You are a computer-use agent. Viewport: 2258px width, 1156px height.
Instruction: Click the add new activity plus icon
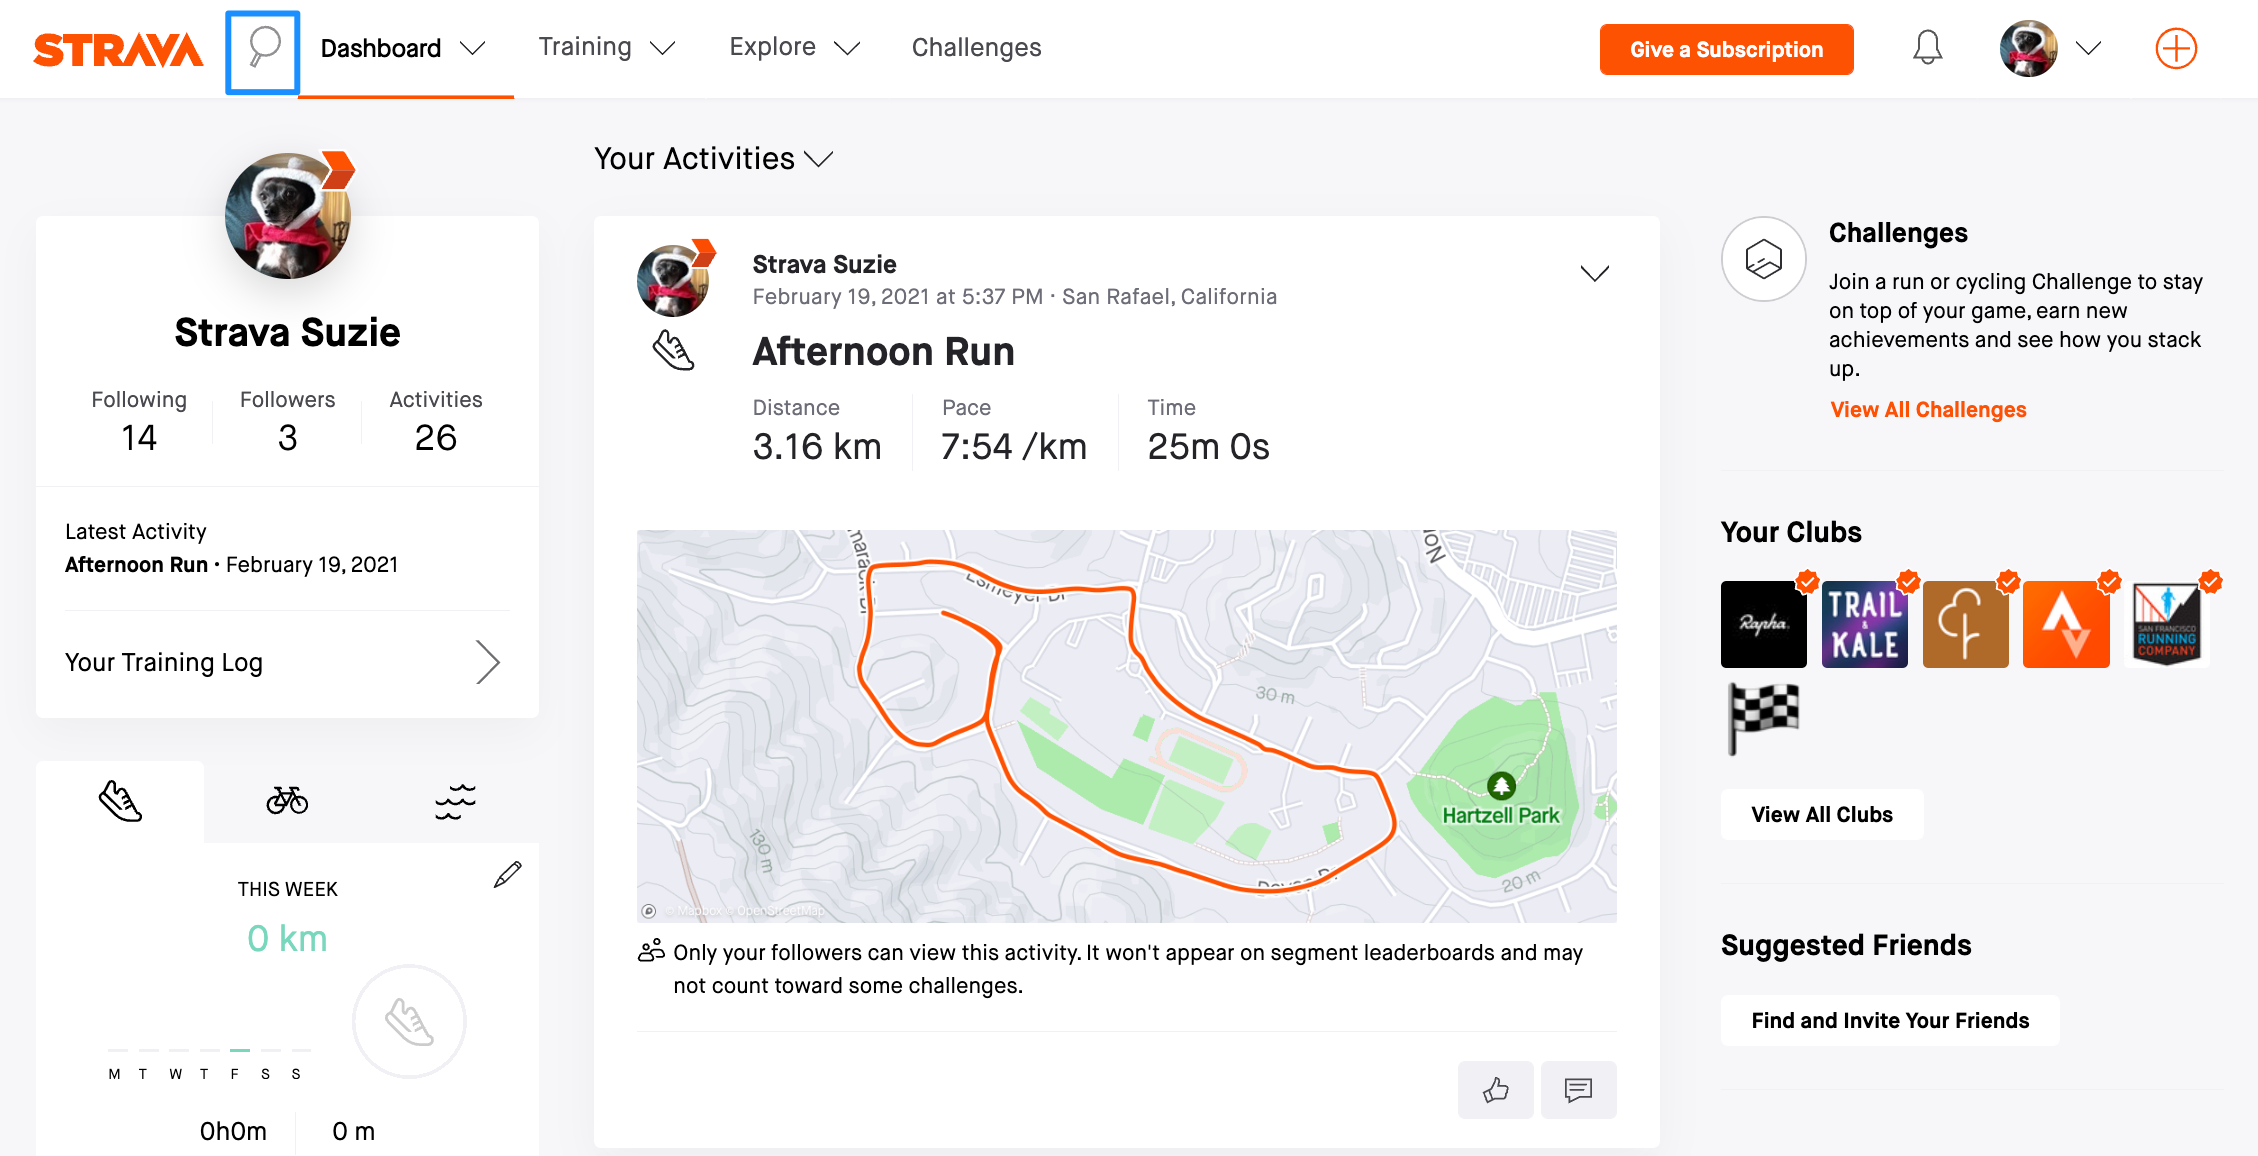point(2177,49)
